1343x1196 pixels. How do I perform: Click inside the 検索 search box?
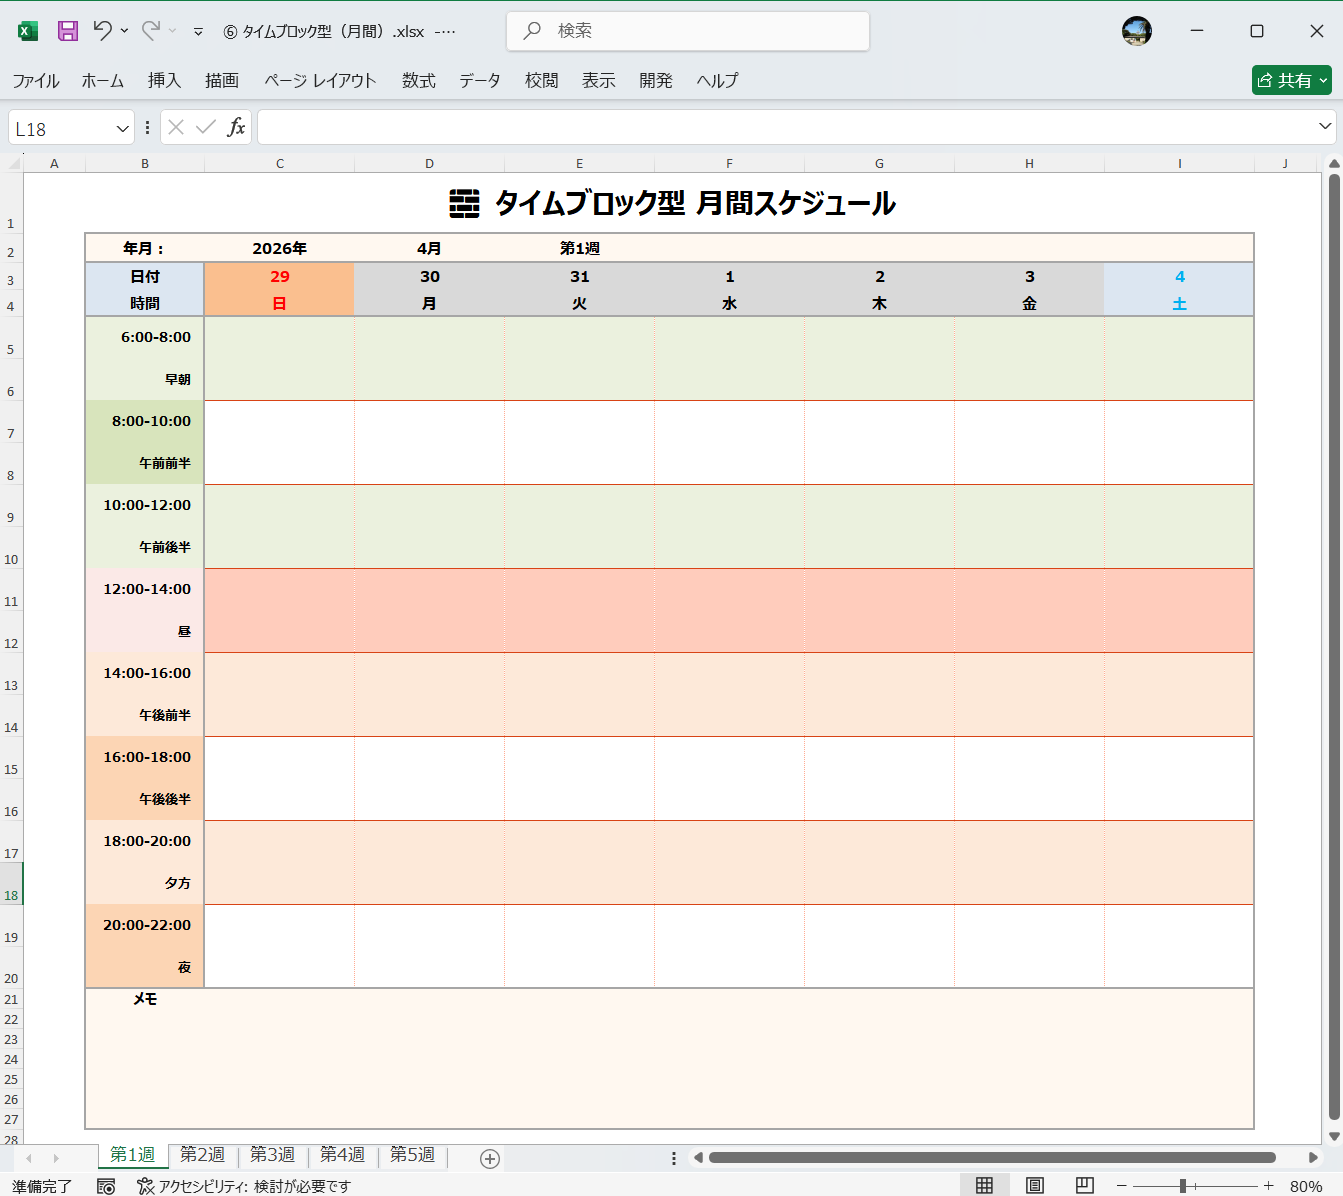[687, 31]
